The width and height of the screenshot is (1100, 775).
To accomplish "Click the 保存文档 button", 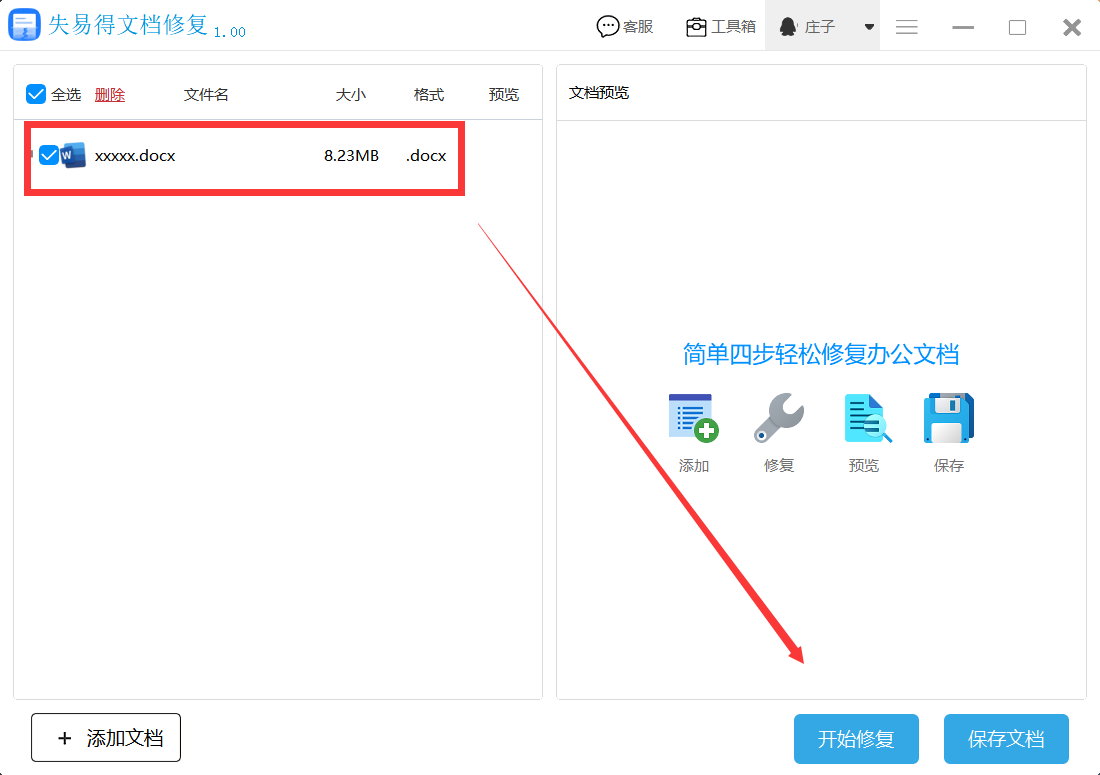I will pos(1006,739).
